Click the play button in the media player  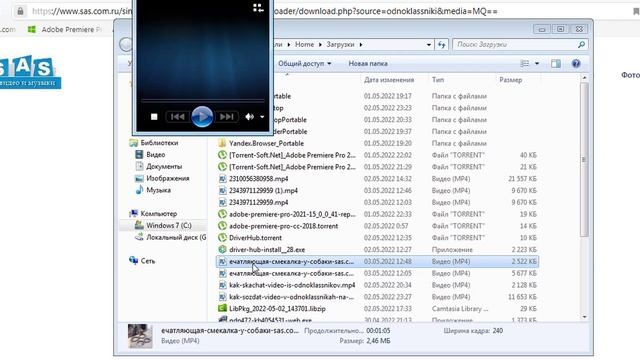202,117
